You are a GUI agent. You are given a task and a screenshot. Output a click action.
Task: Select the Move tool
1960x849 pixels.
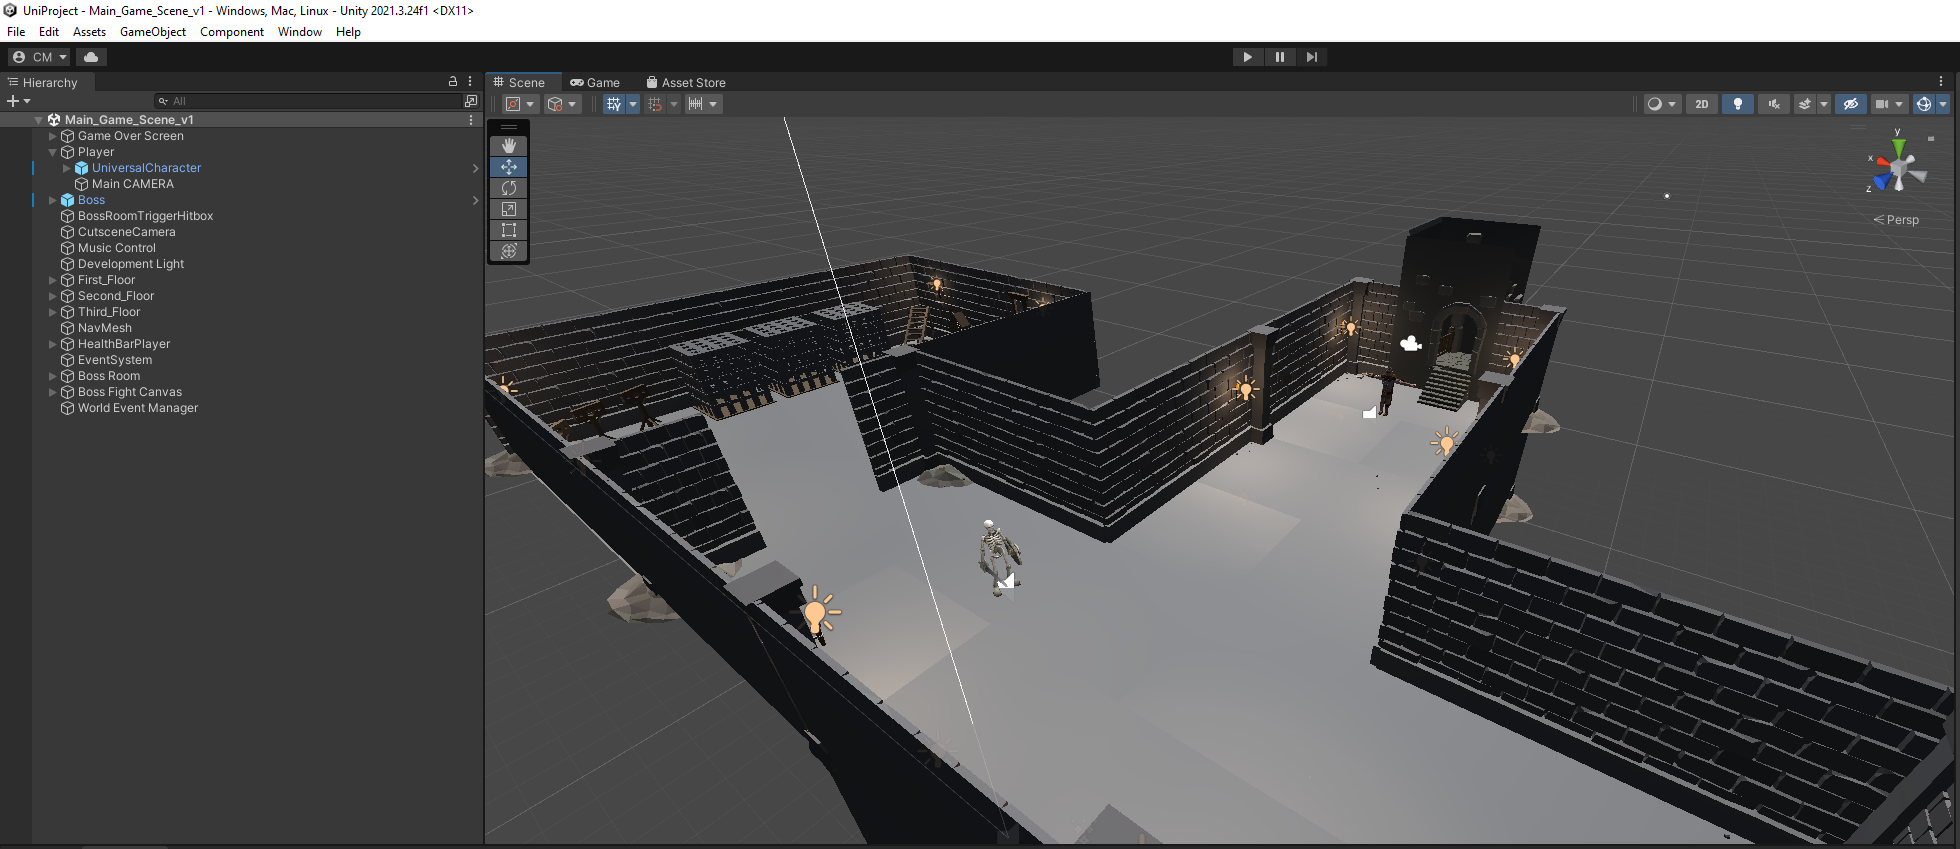point(509,167)
